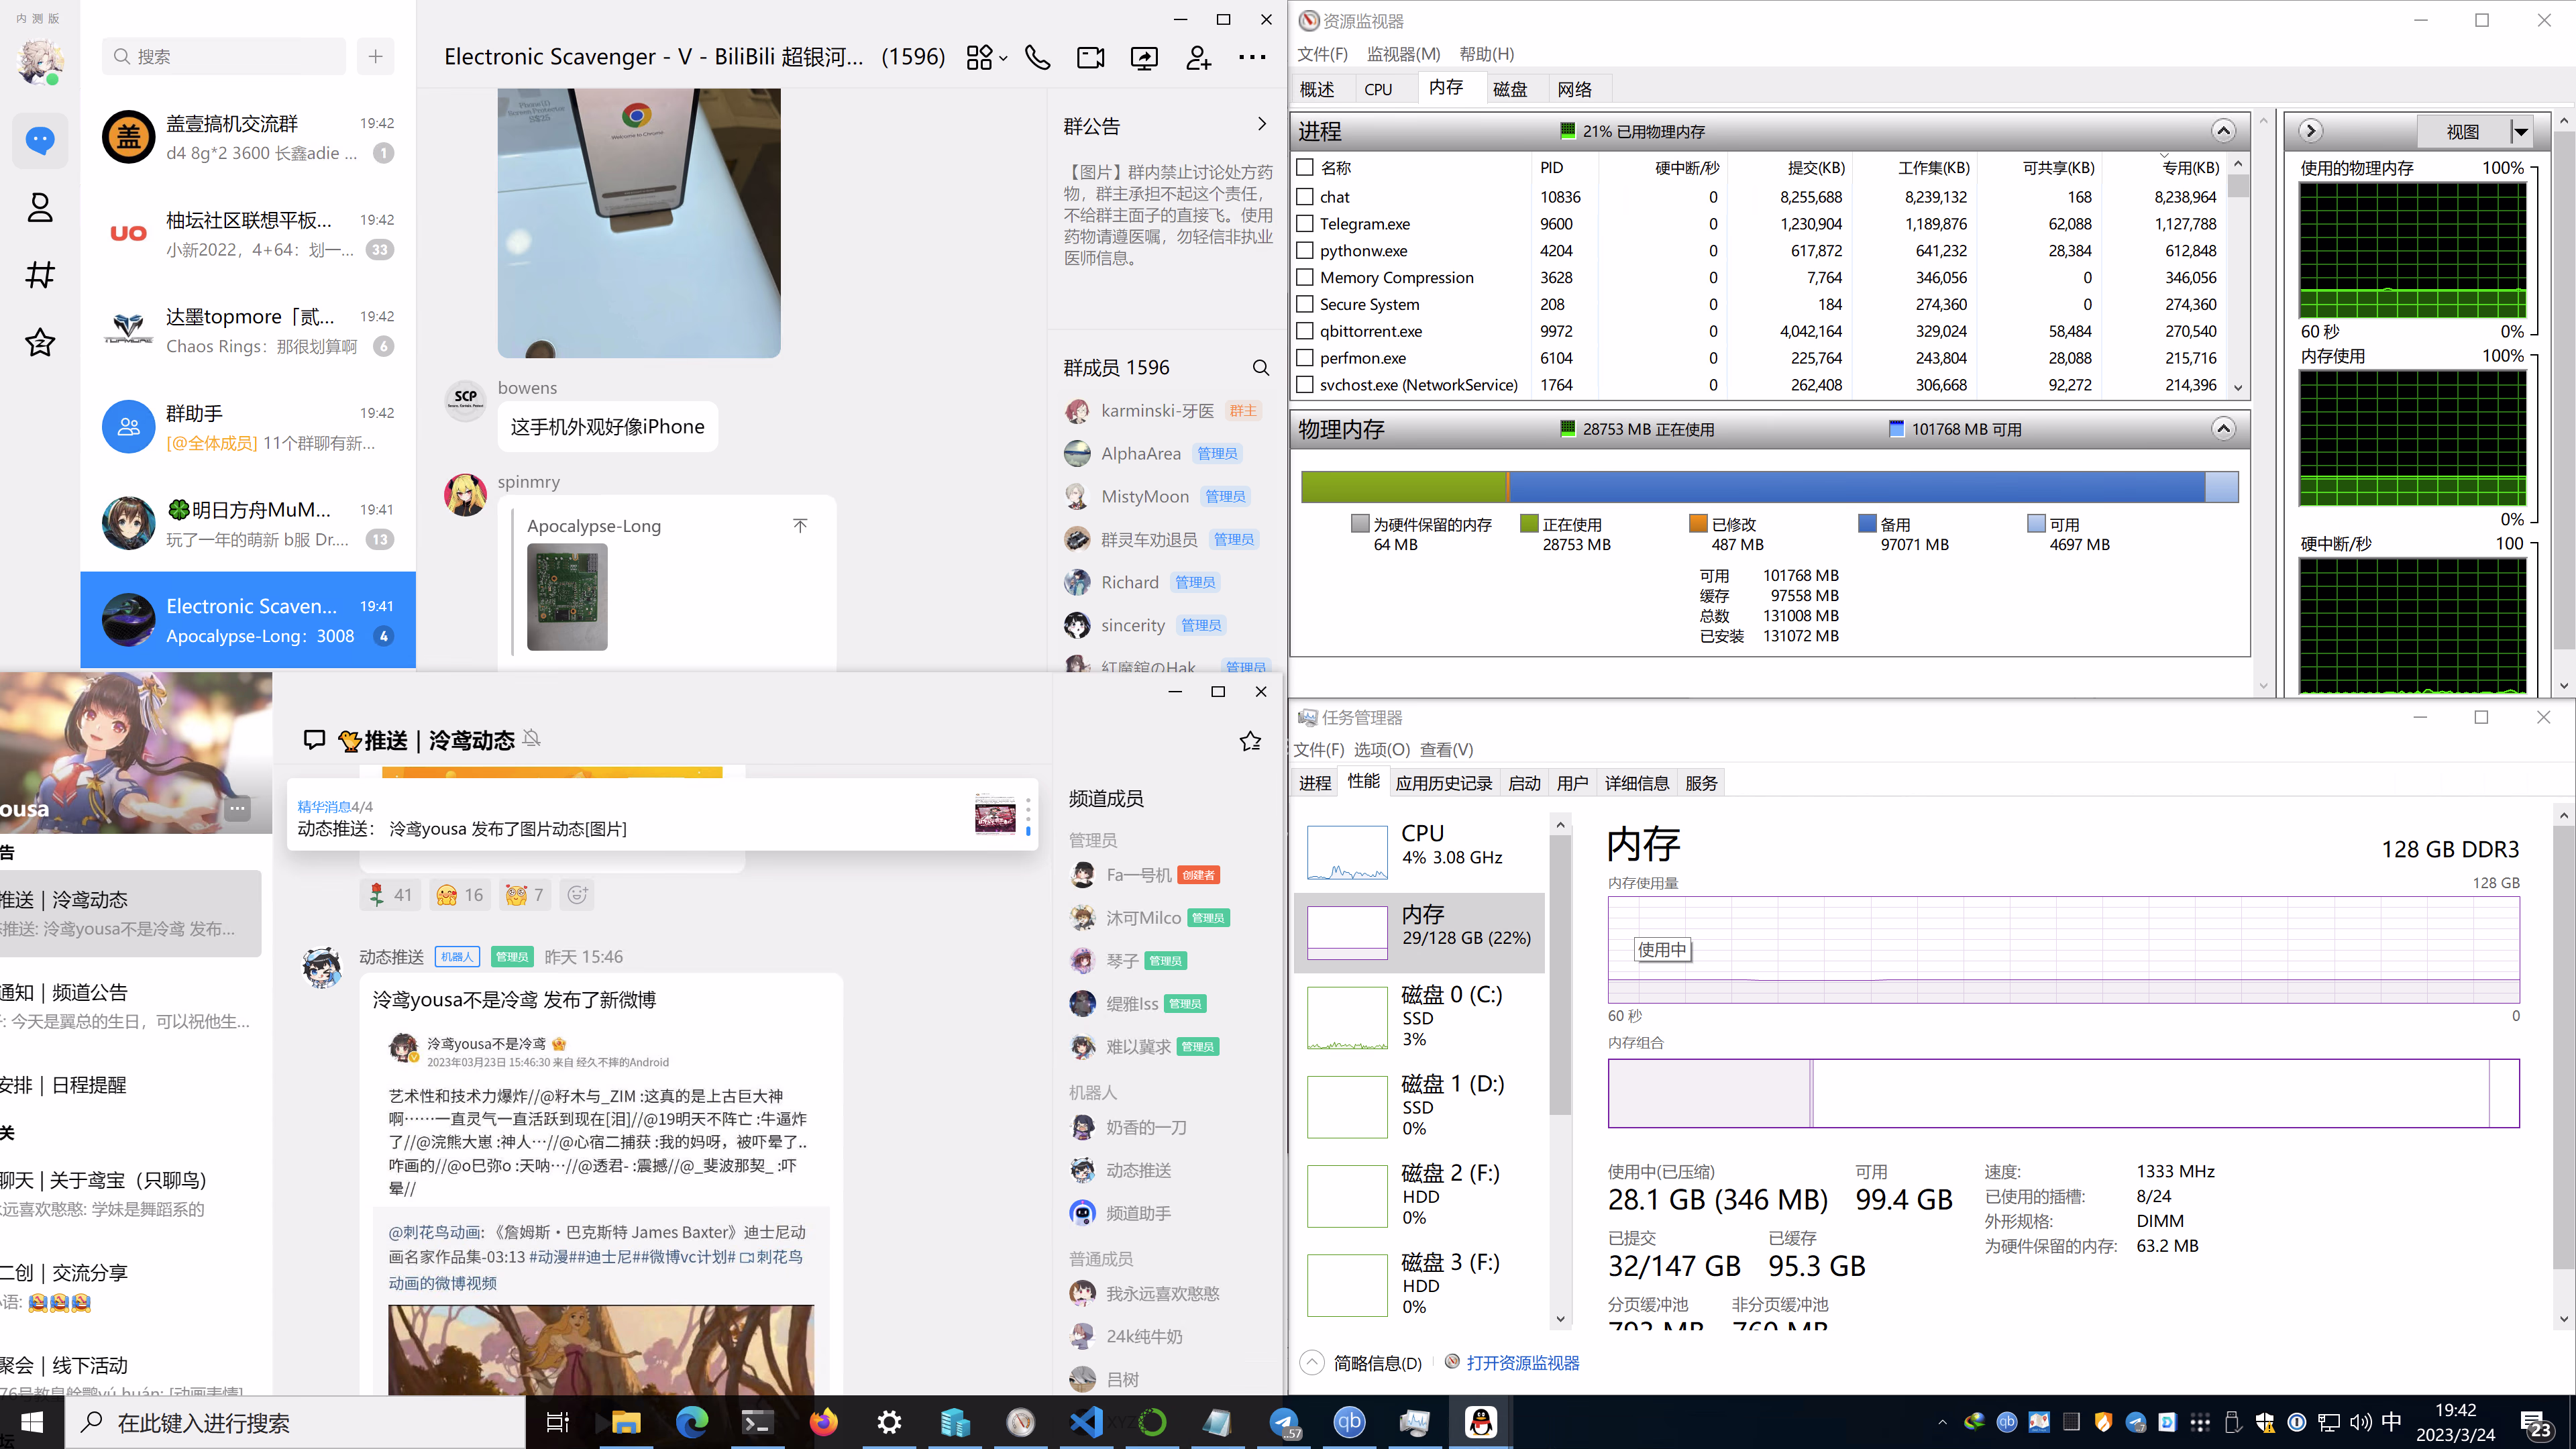Open the 视图 dropdown arrow

pyautogui.click(x=2520, y=131)
